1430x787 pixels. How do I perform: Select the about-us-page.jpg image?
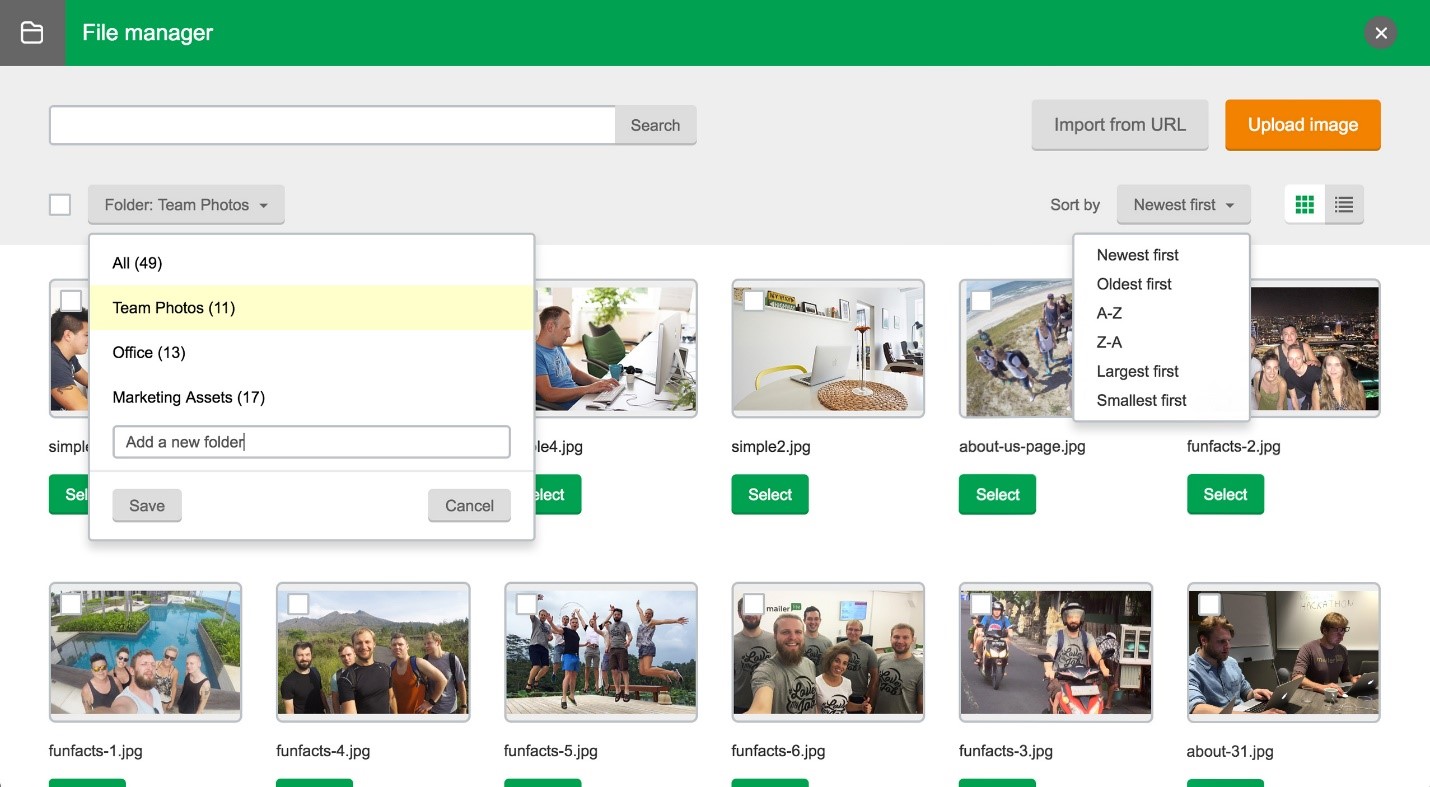[997, 494]
